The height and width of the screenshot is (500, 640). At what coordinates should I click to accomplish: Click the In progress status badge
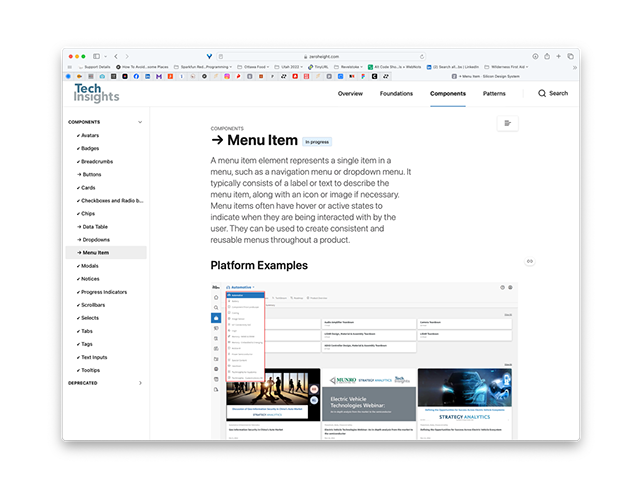[x=317, y=142]
